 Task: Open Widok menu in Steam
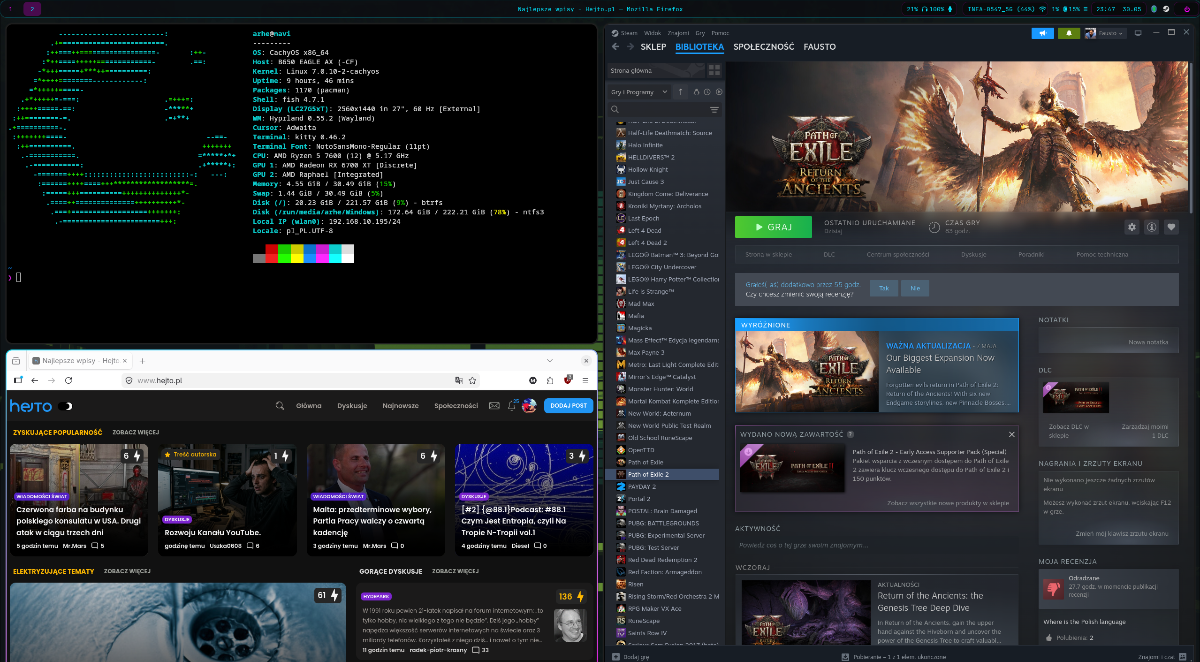(x=652, y=33)
